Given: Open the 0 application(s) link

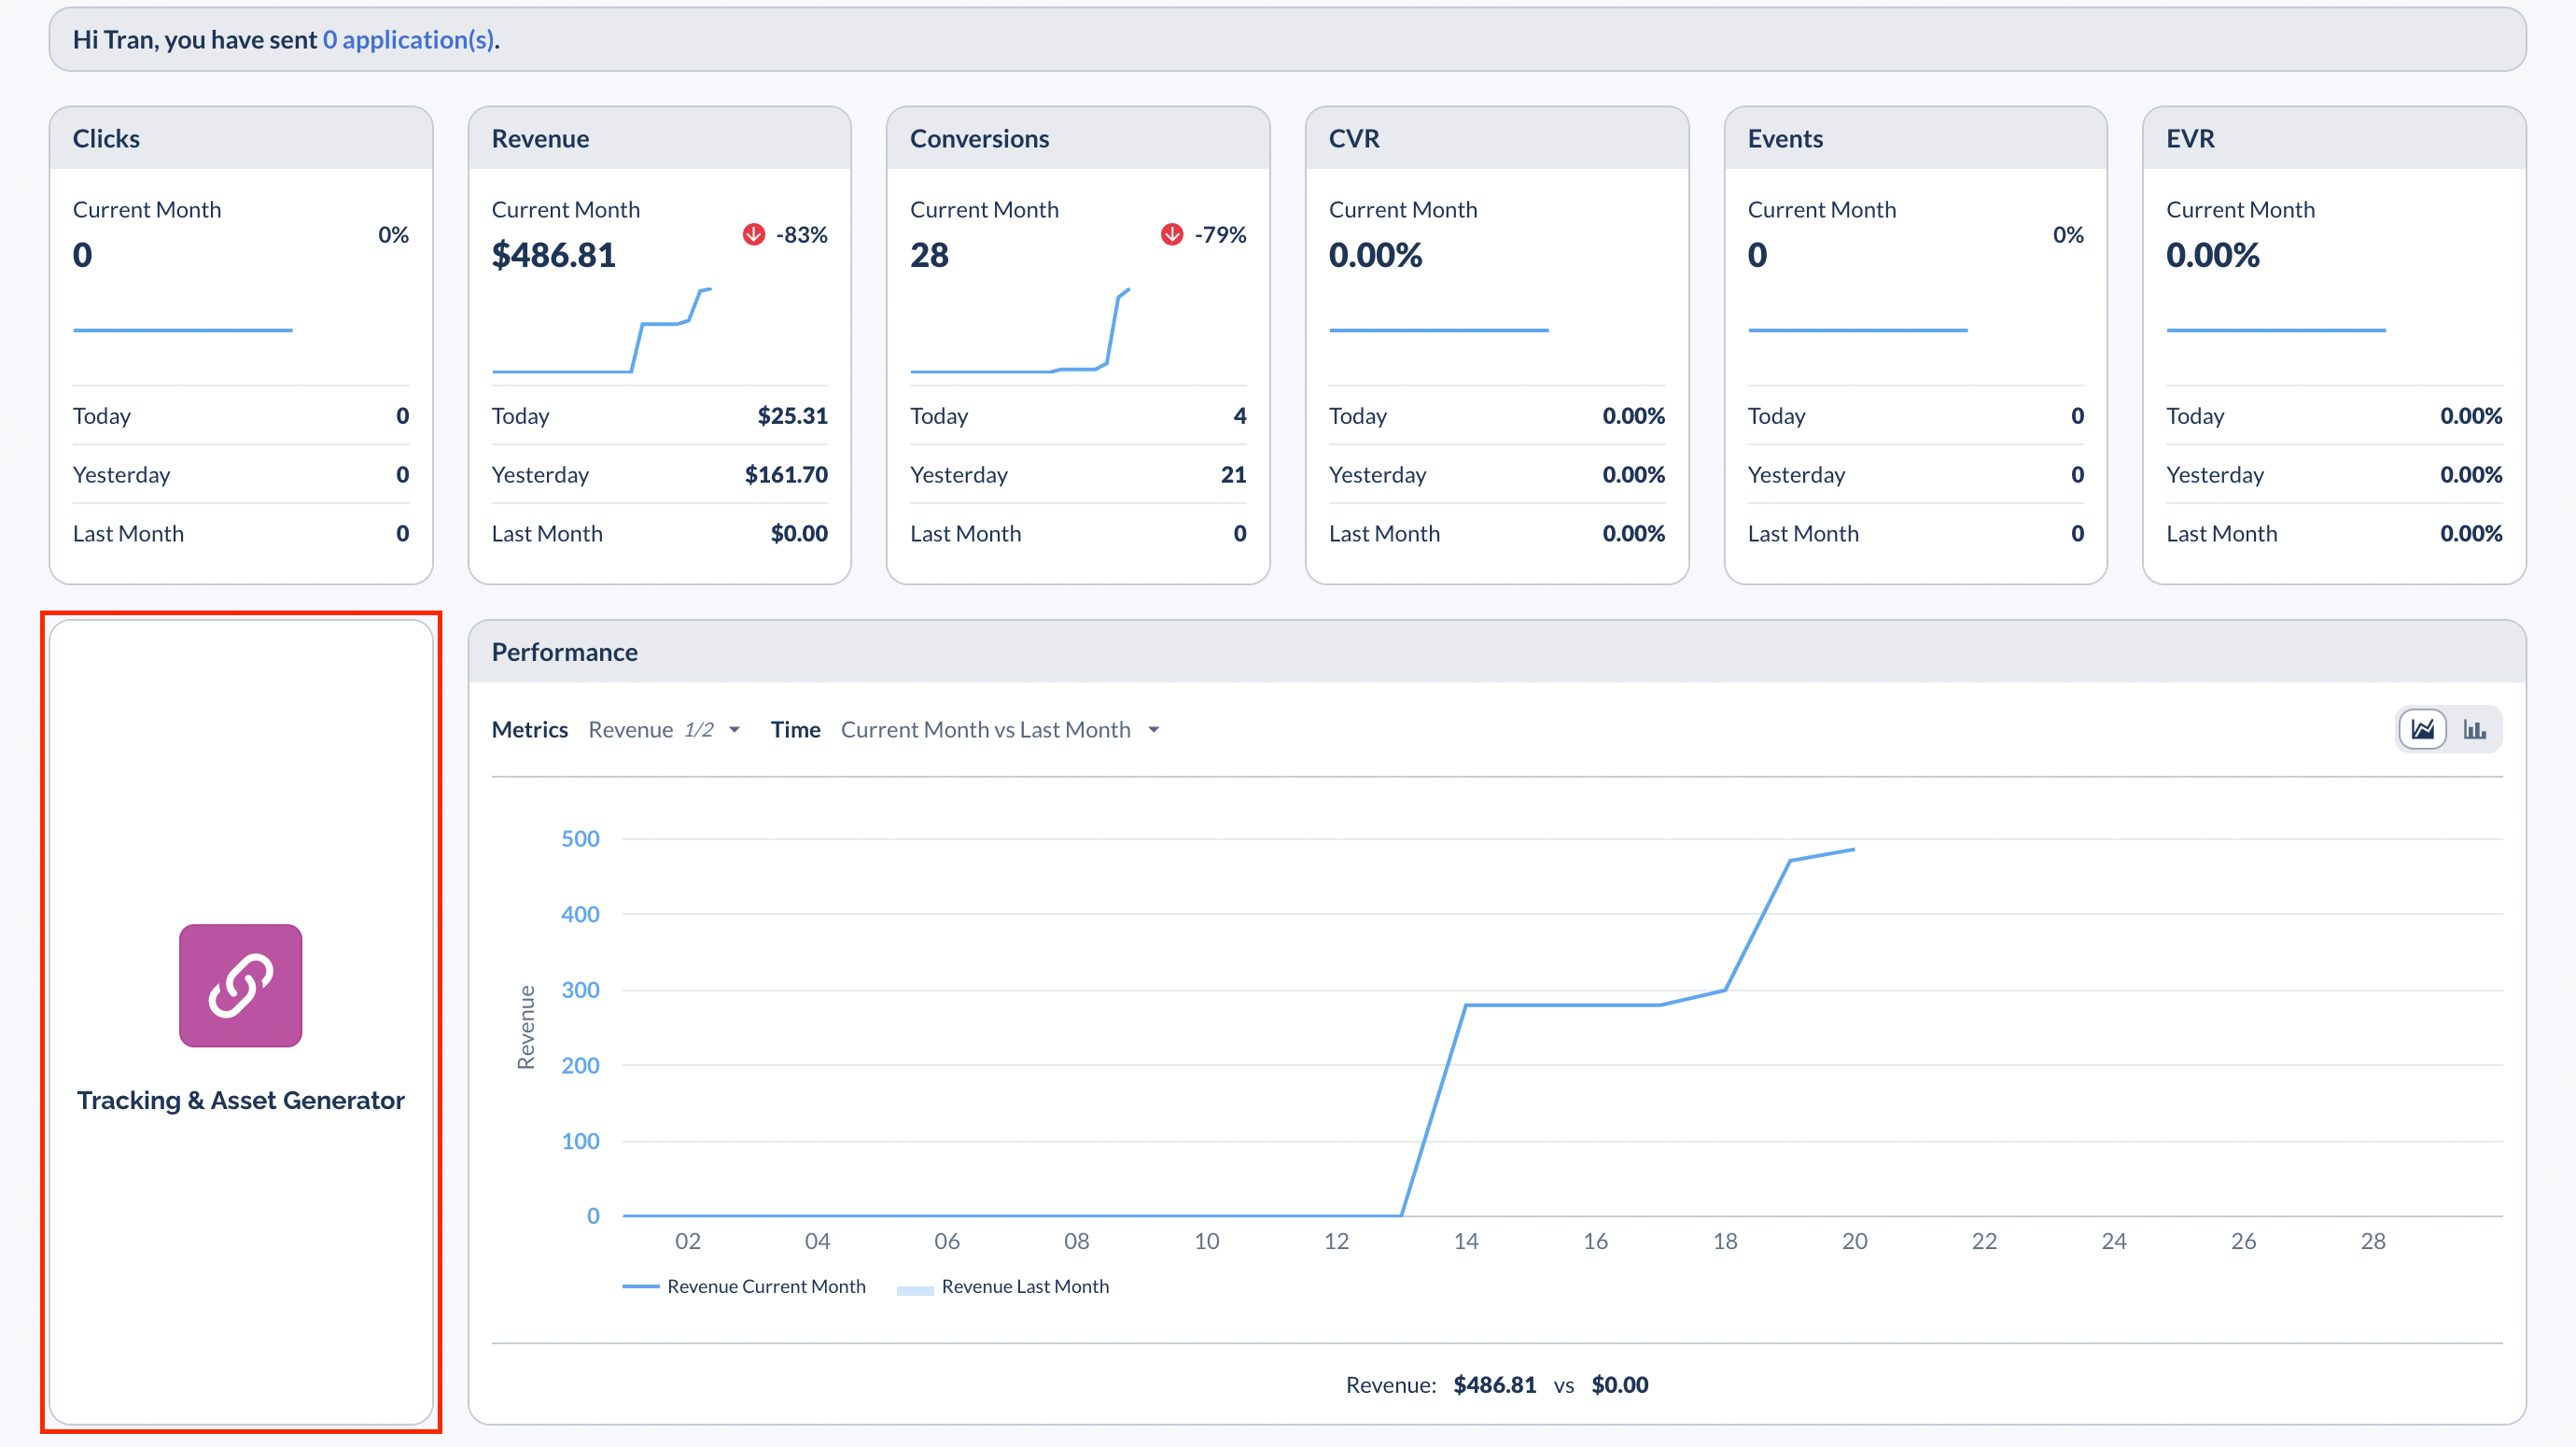Looking at the screenshot, I should (408, 40).
